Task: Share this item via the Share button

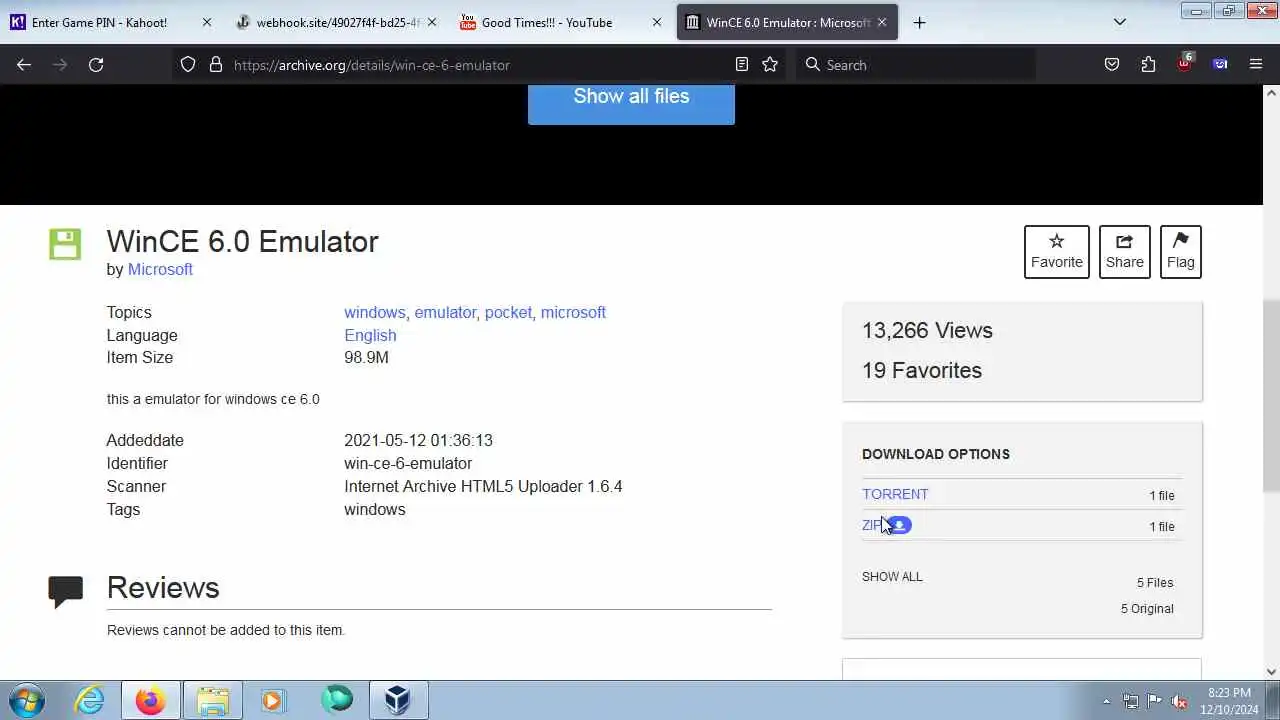Action: click(x=1124, y=252)
